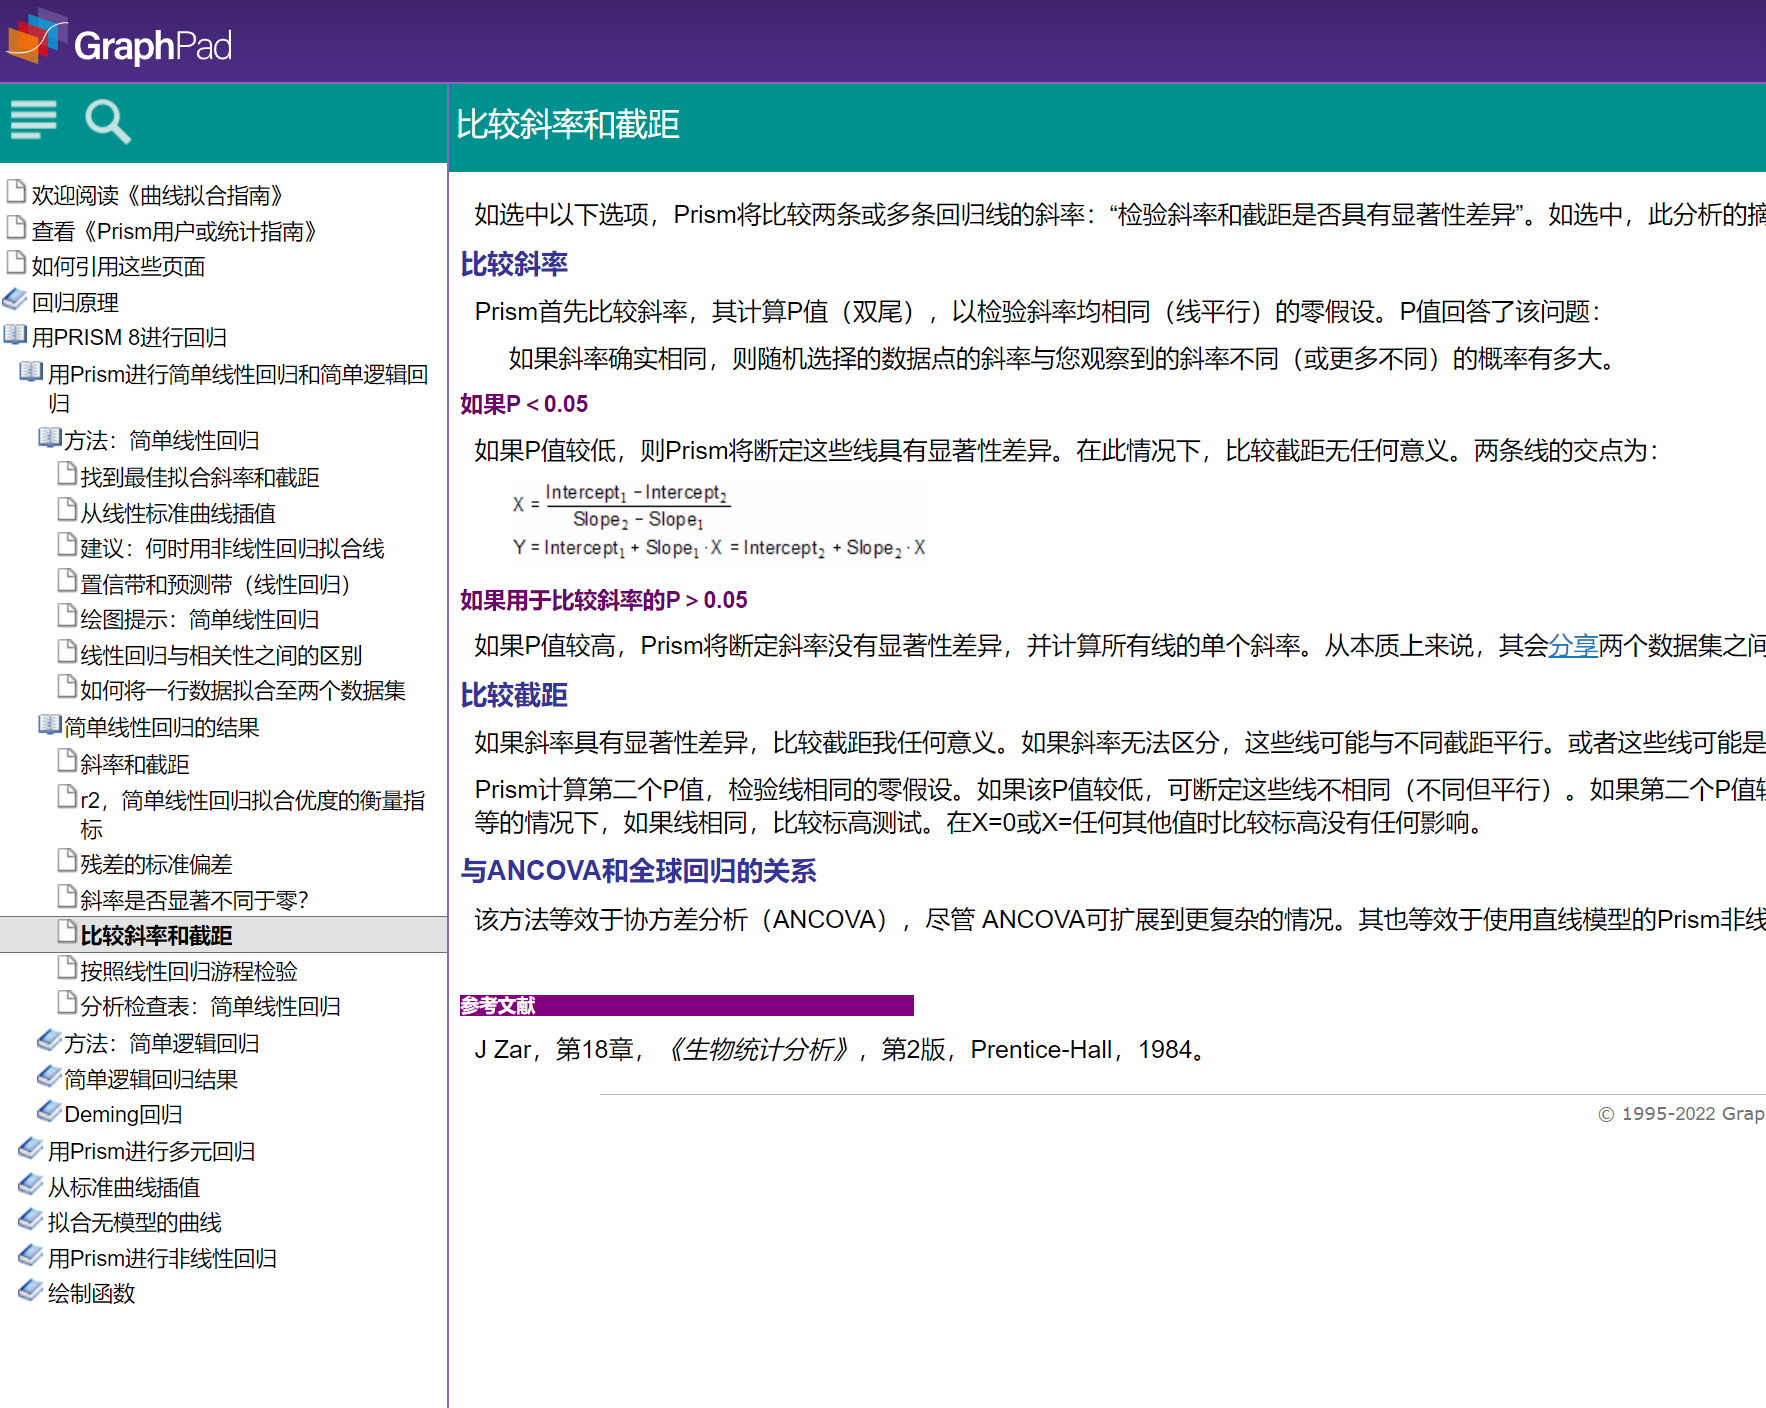This screenshot has height=1408, width=1766.
Task: Click book icon beside 用Prism进行非线性回归
Action: point(31,1255)
